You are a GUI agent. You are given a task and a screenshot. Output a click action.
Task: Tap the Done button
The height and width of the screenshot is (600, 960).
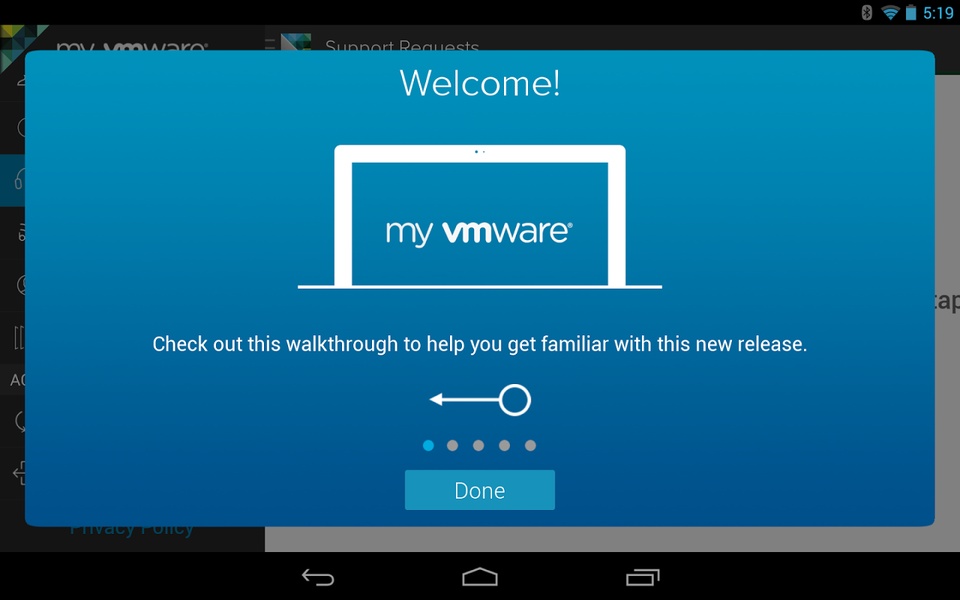(479, 490)
